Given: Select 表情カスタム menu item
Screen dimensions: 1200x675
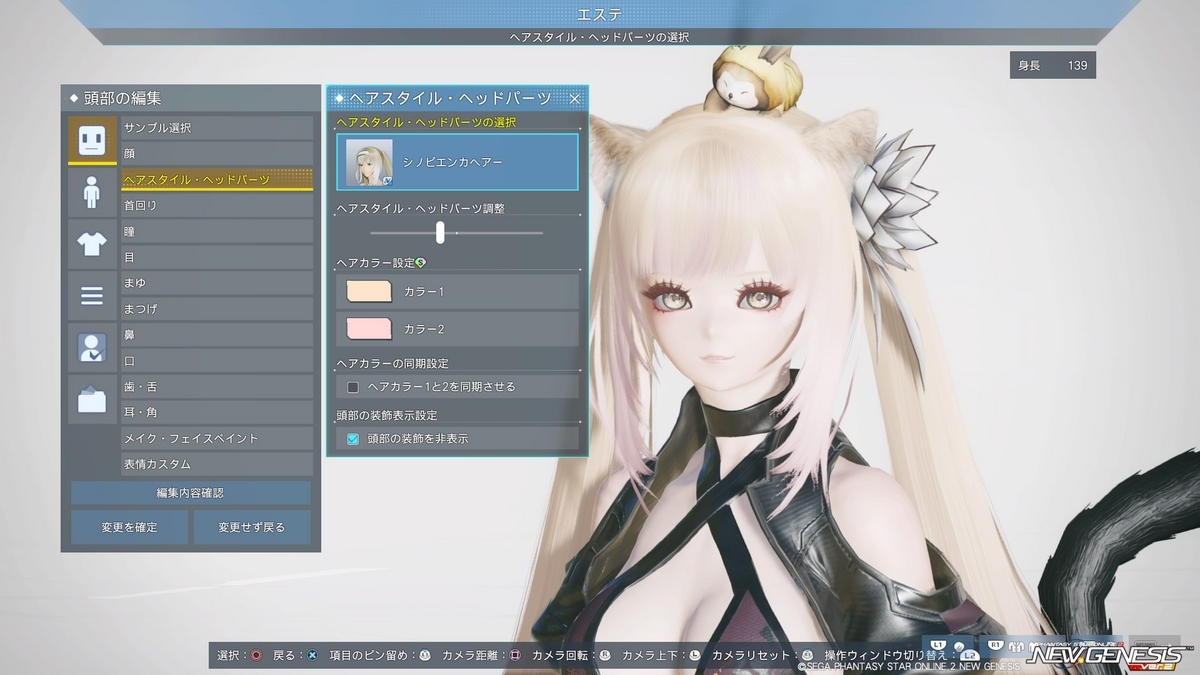Looking at the screenshot, I should coord(217,464).
